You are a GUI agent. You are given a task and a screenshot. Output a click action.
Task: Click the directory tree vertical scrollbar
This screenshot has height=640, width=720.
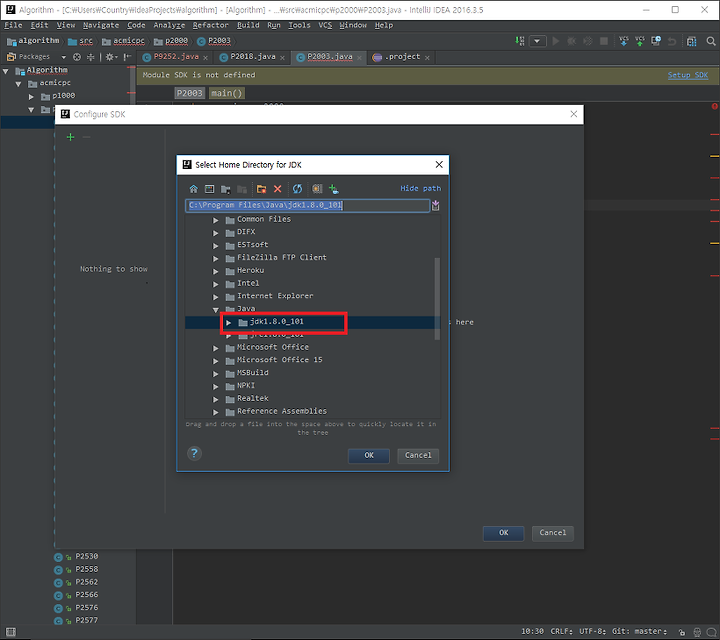(437, 298)
